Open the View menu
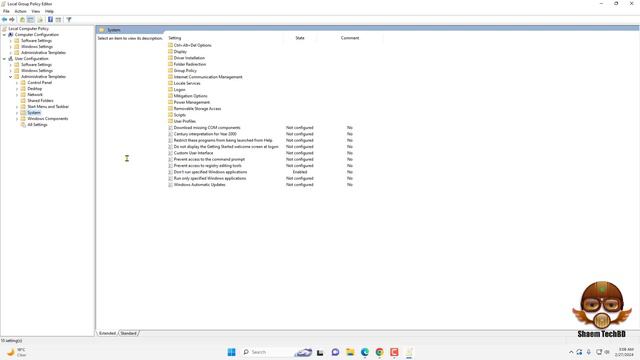This screenshot has width=640, height=360. click(x=36, y=11)
